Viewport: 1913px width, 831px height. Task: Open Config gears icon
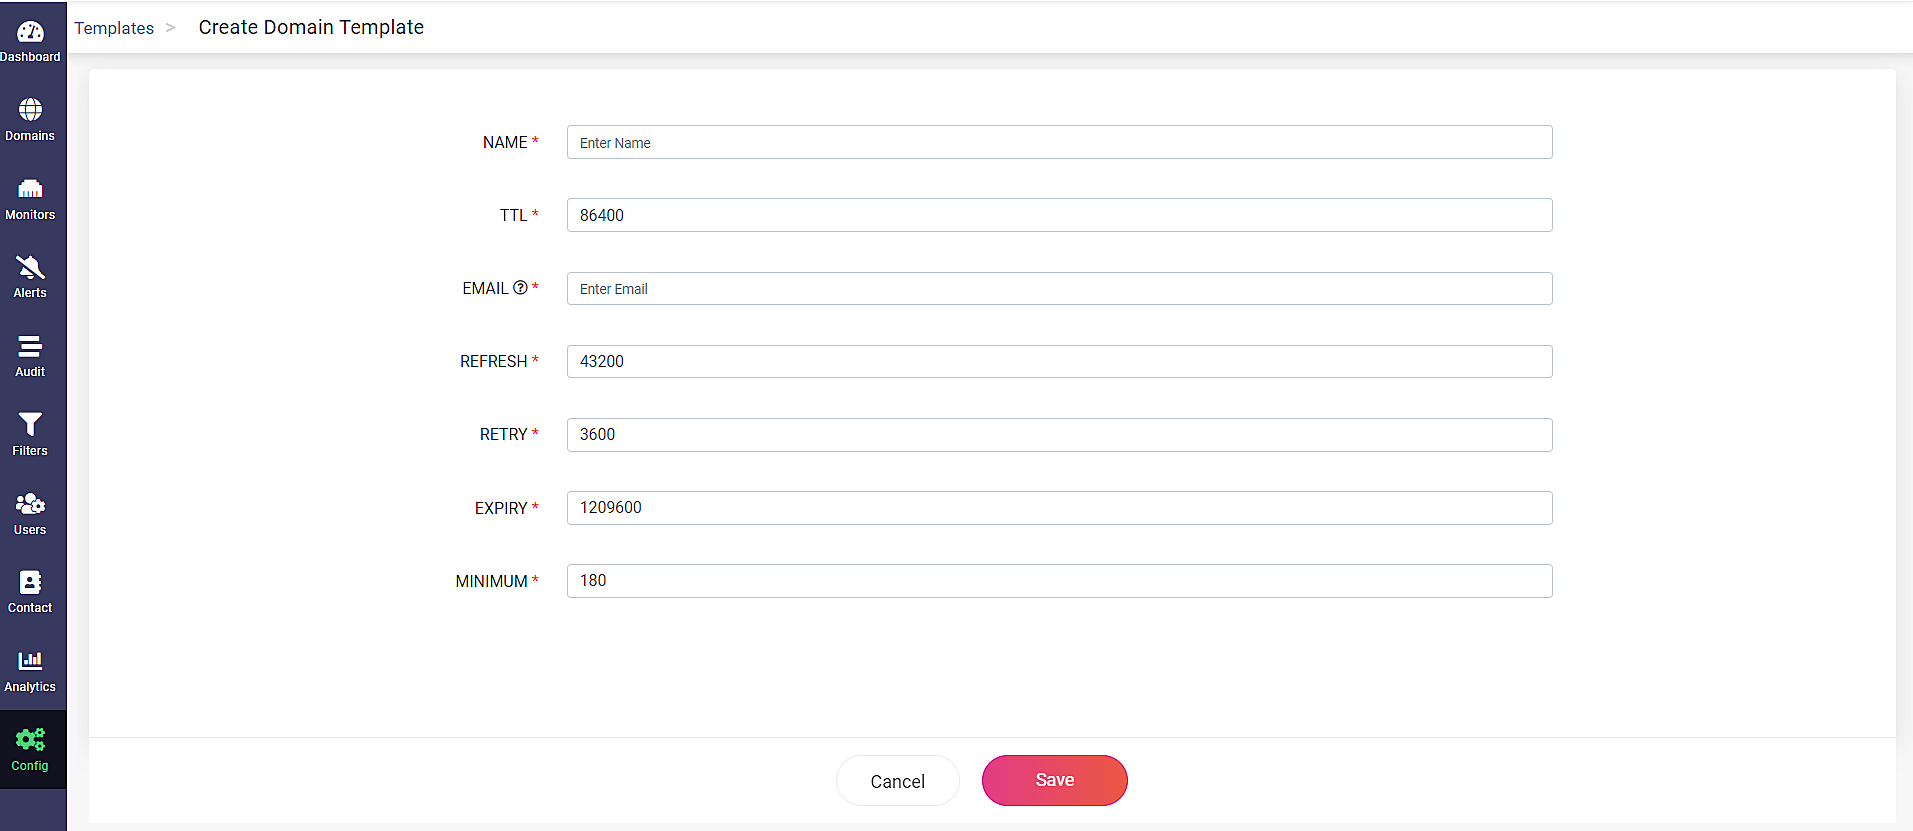[x=30, y=740]
